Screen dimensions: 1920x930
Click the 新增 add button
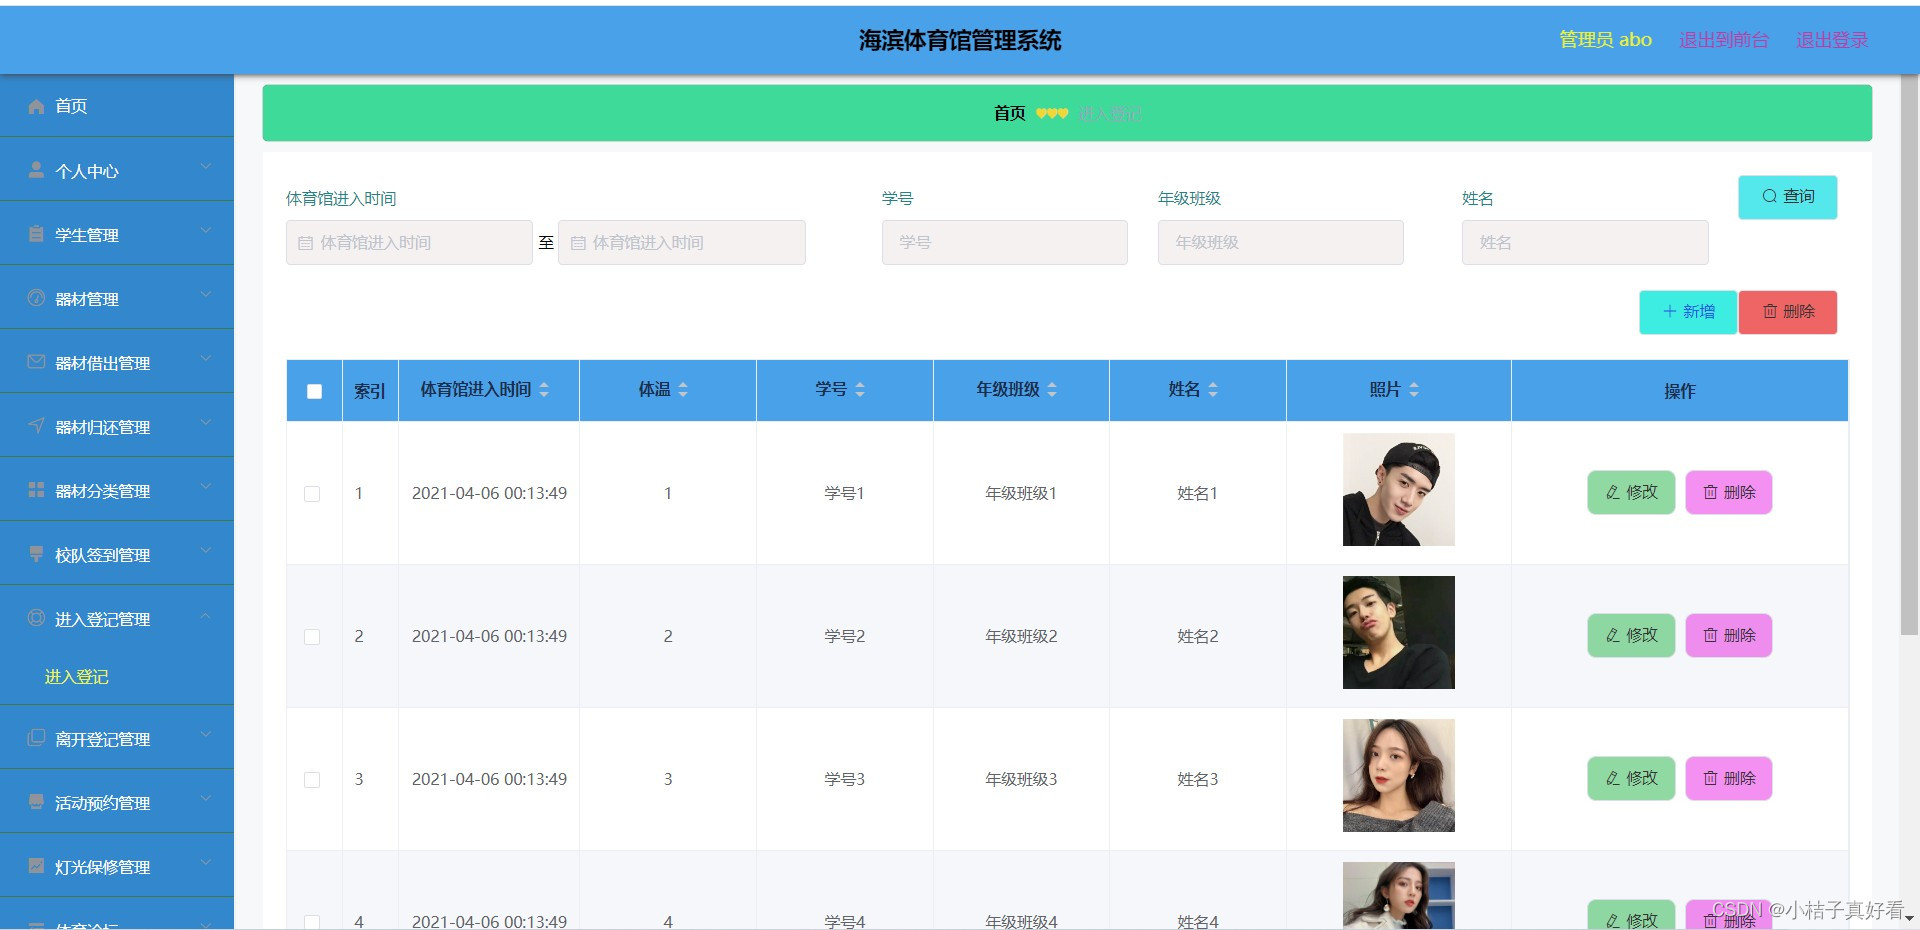point(1687,311)
